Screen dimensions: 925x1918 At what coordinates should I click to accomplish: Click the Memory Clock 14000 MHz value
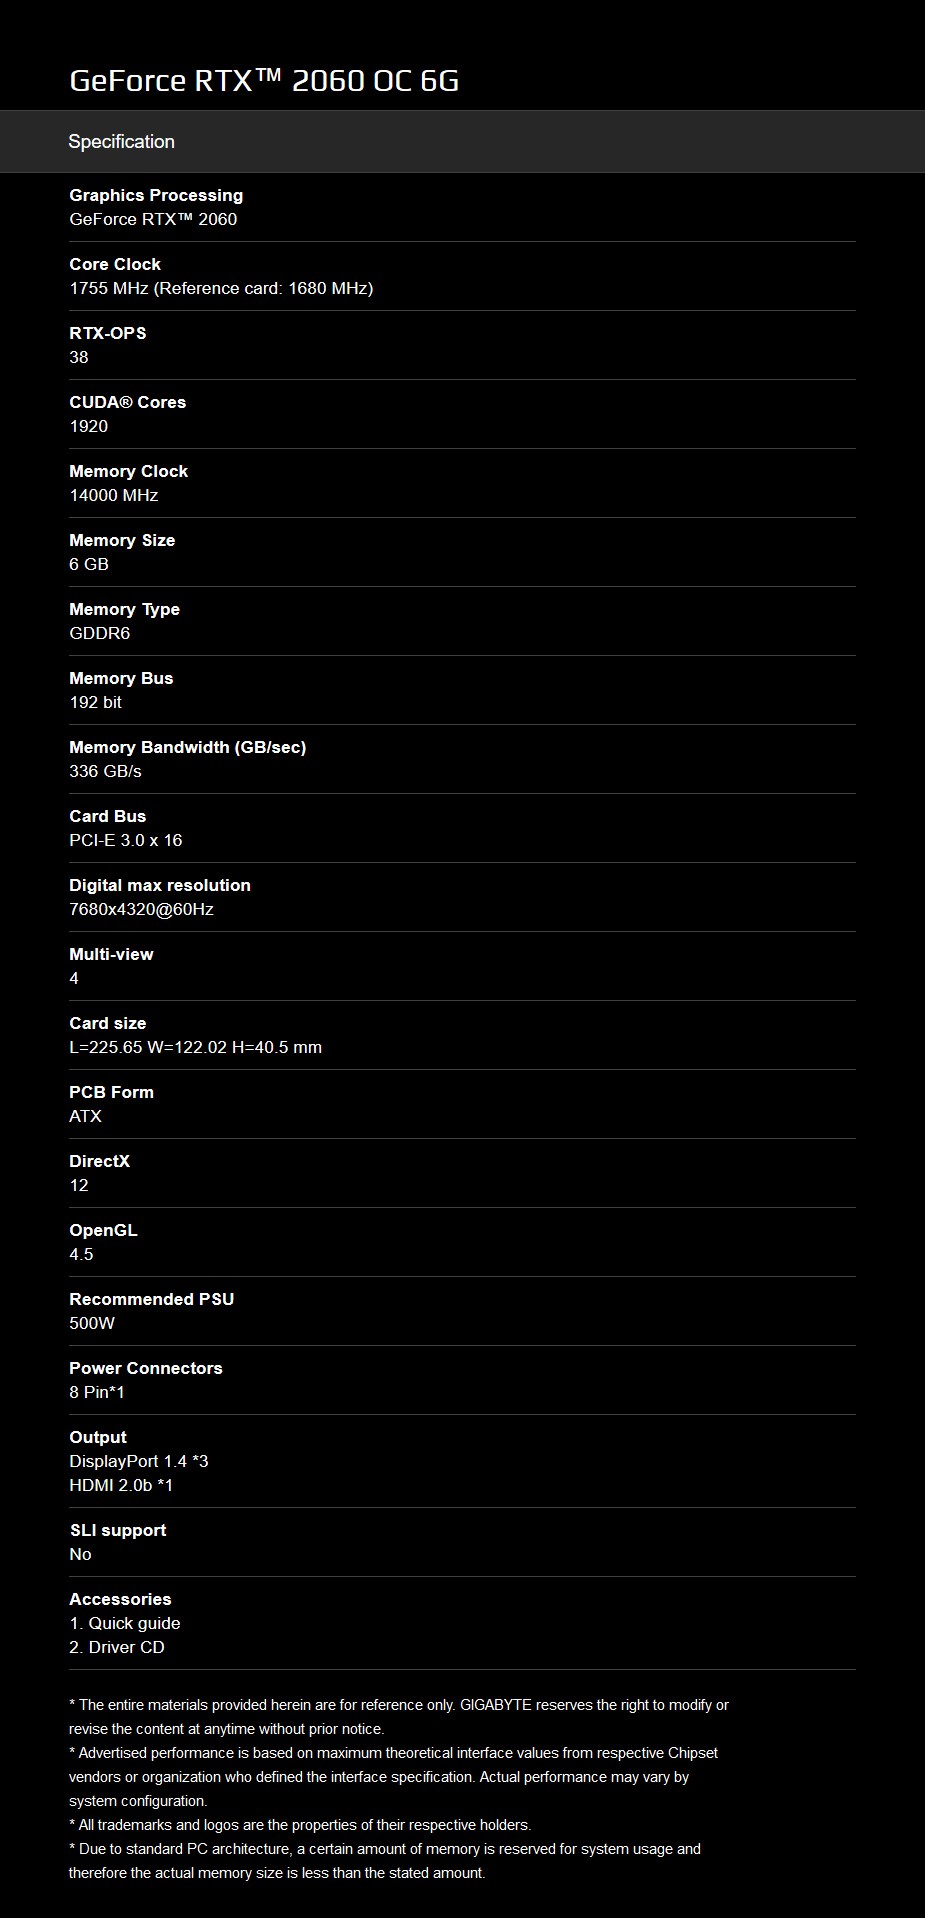(113, 495)
